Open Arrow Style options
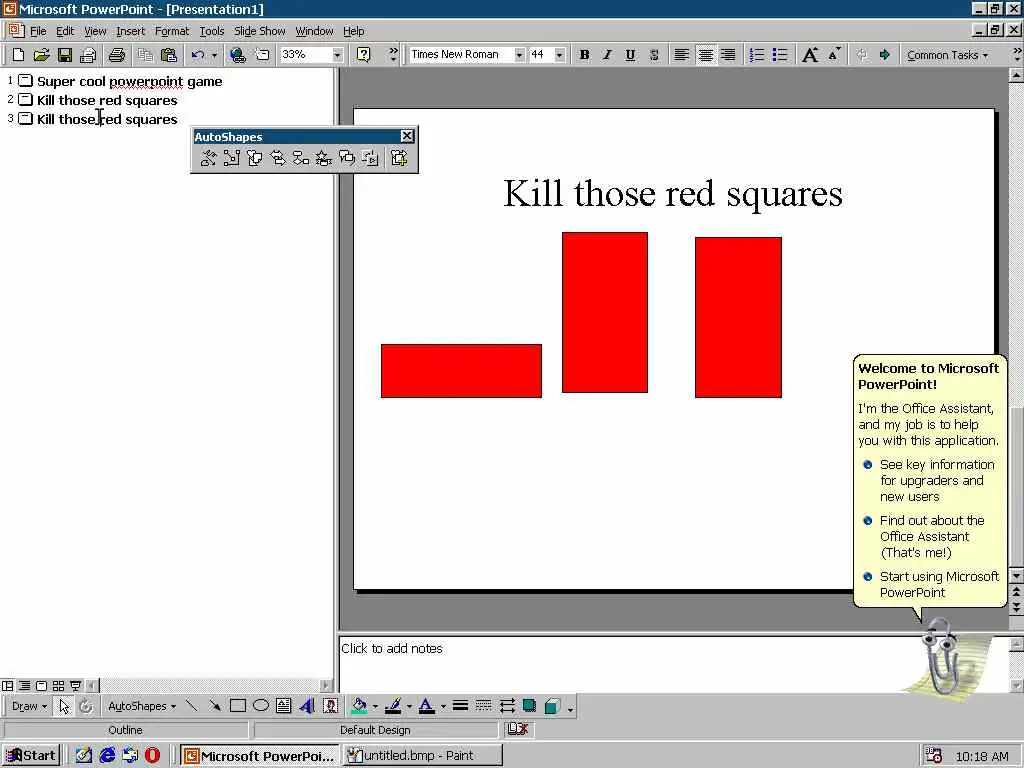This screenshot has height=768, width=1024. (507, 706)
